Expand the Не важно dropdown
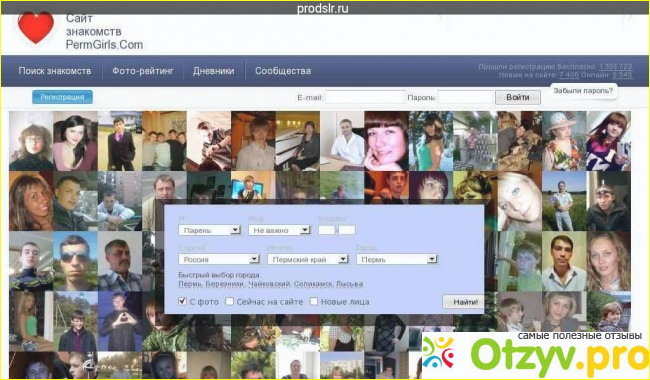Image resolution: width=650 pixels, height=380 pixels. pos(279,230)
